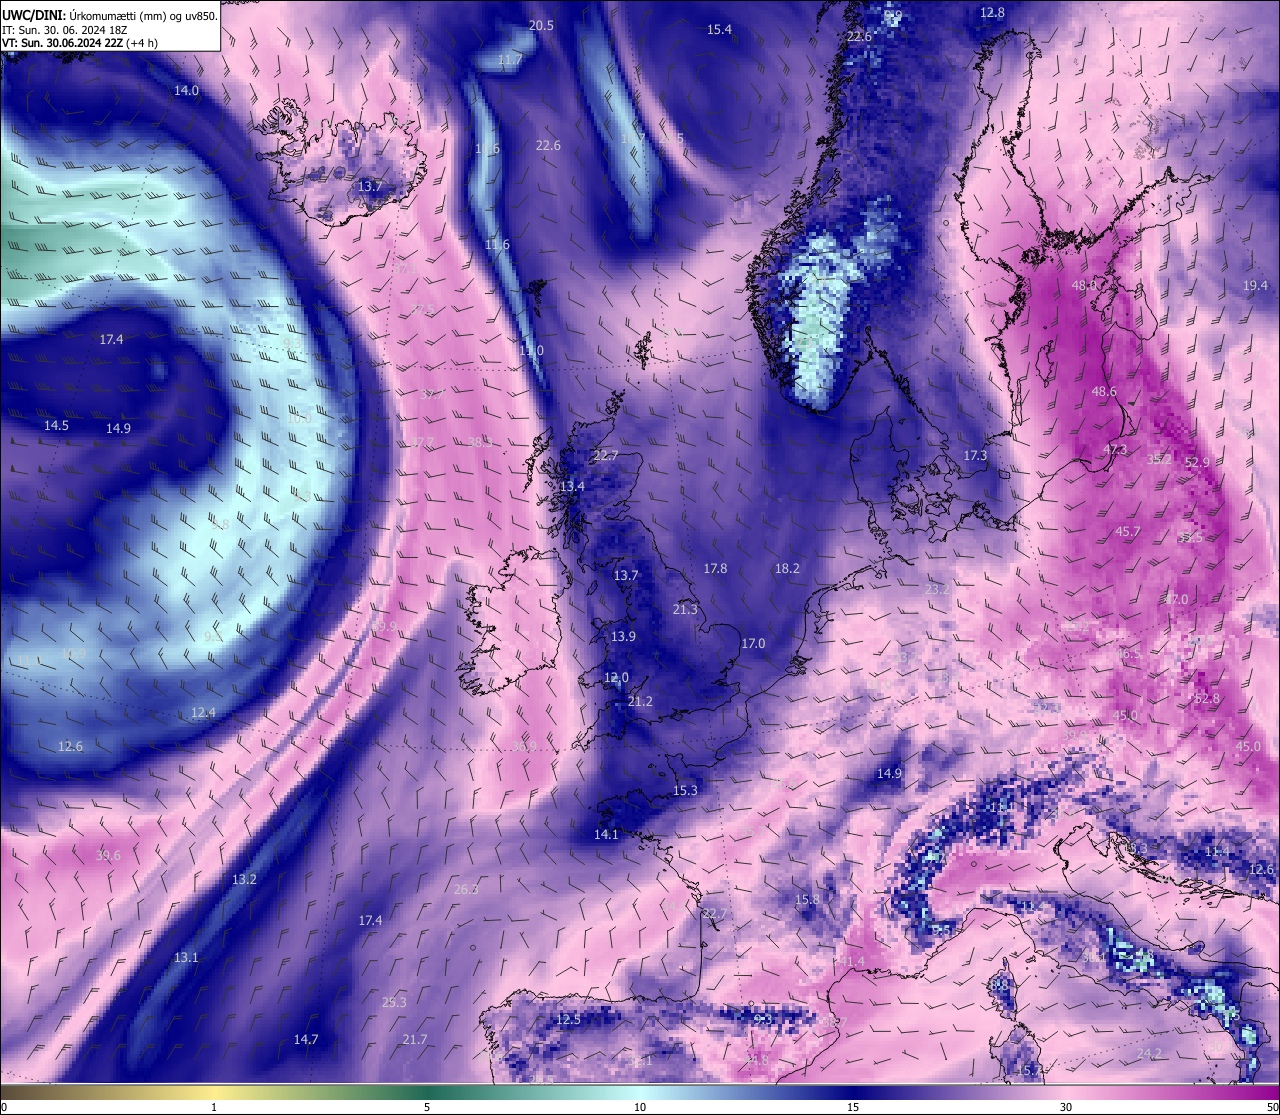Click the 12.4 value label
The width and height of the screenshot is (1280, 1115).
coord(203,712)
